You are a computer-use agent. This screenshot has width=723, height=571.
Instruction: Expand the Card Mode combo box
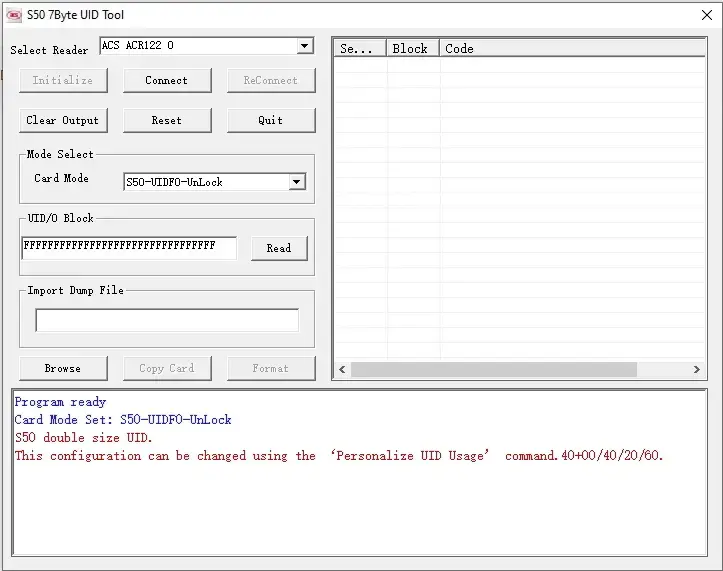pyautogui.click(x=296, y=182)
